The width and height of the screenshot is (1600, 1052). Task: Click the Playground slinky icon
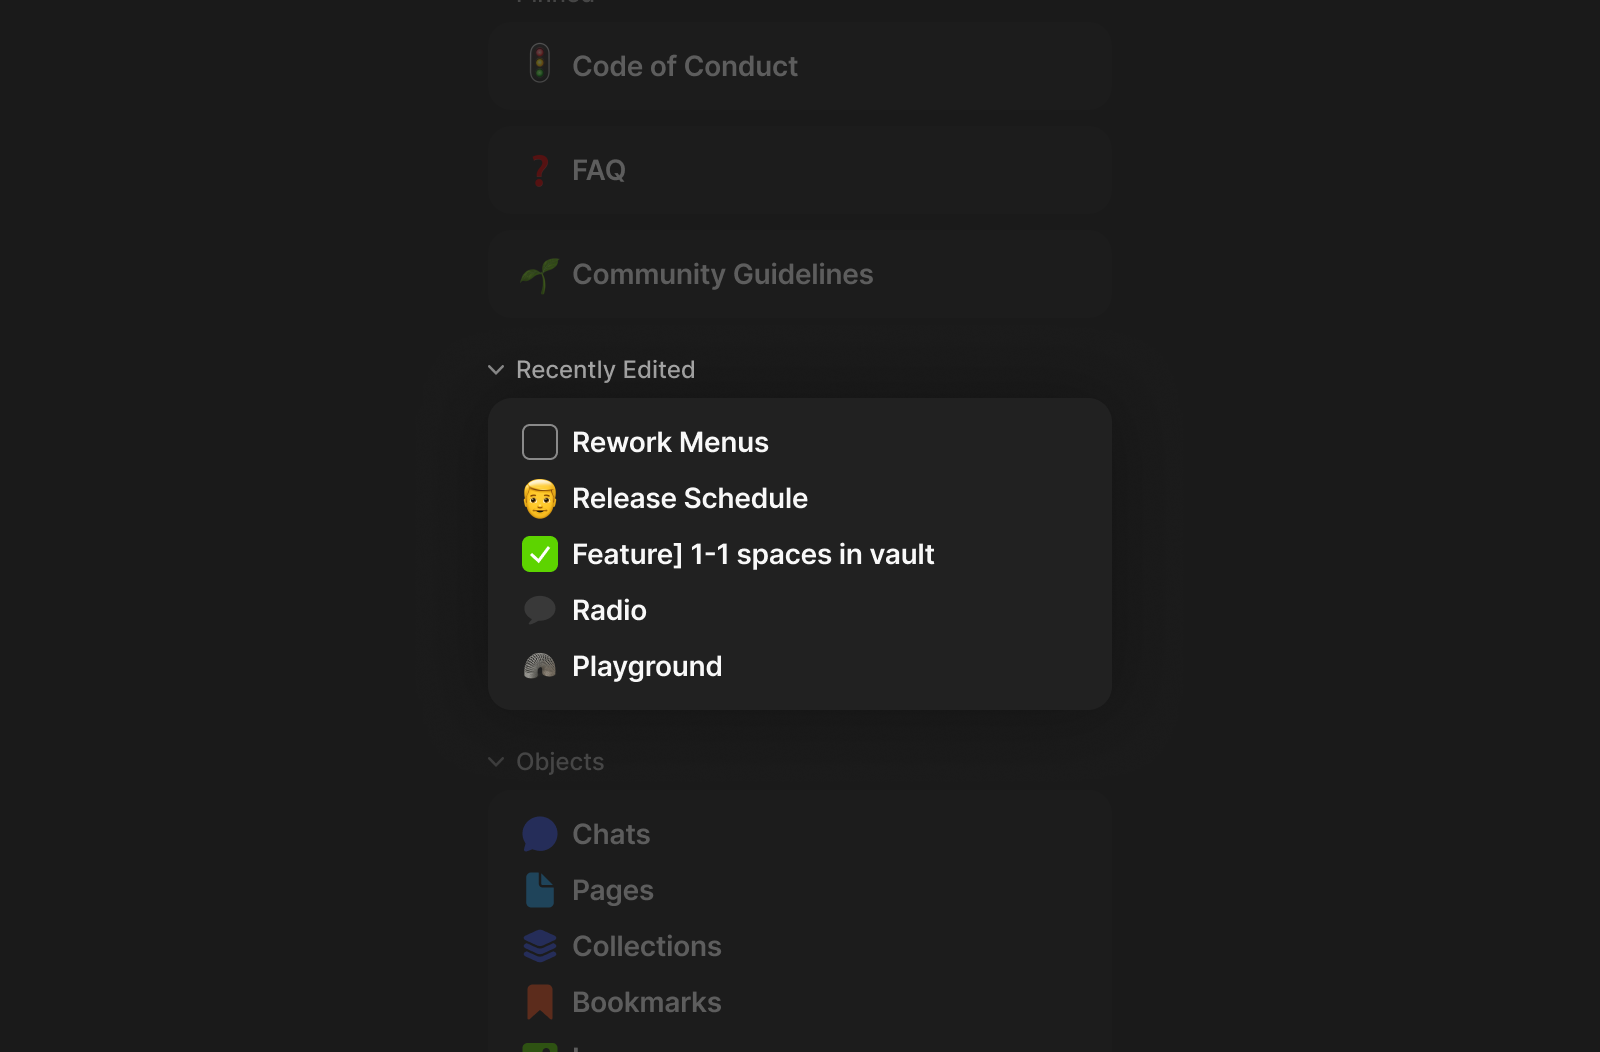pyautogui.click(x=540, y=666)
